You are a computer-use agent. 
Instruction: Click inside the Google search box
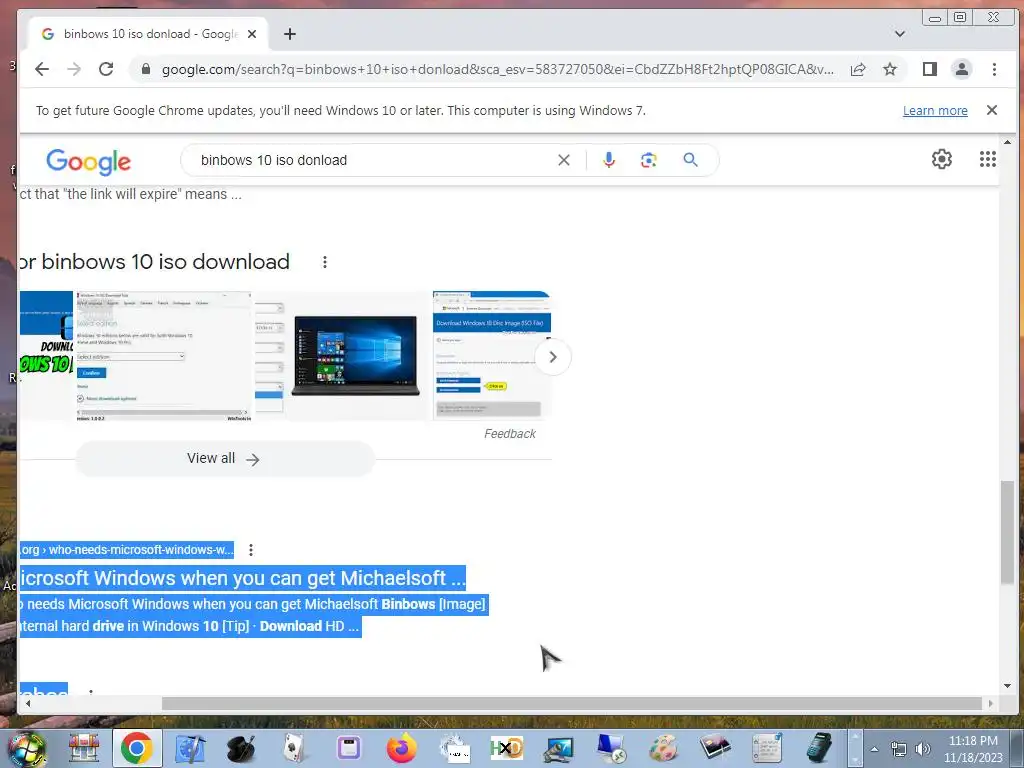pos(372,160)
